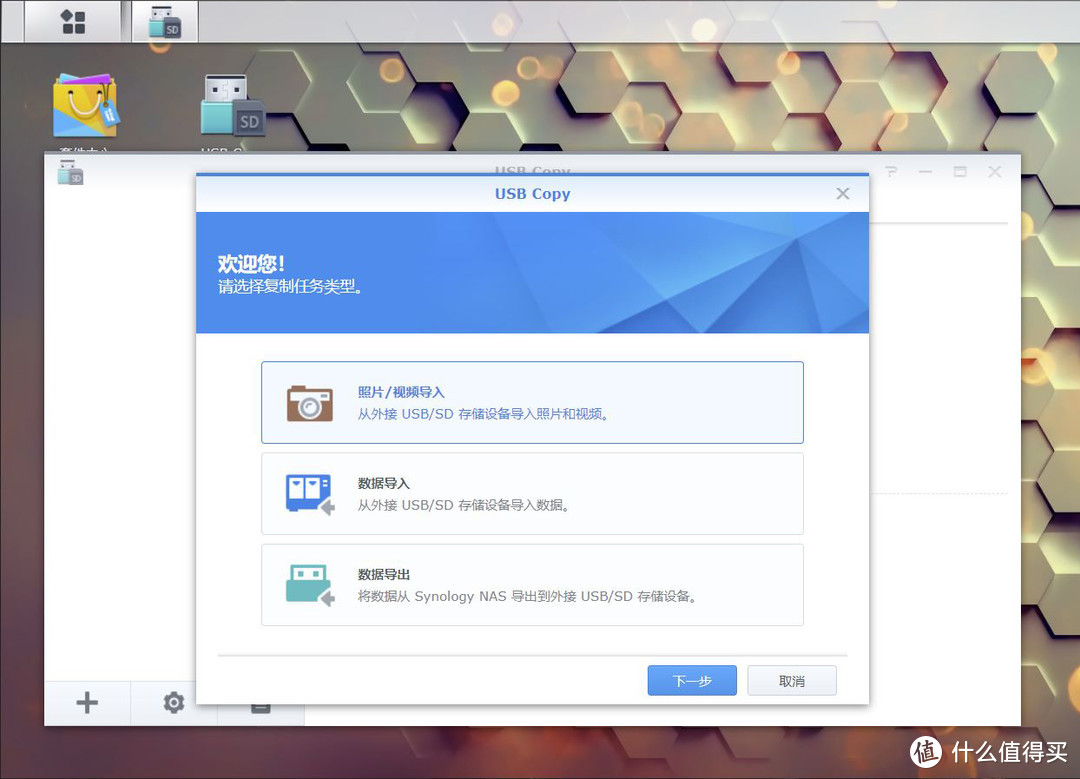This screenshot has width=1080, height=779.
Task: Click the data import drive icon
Action: click(x=309, y=492)
